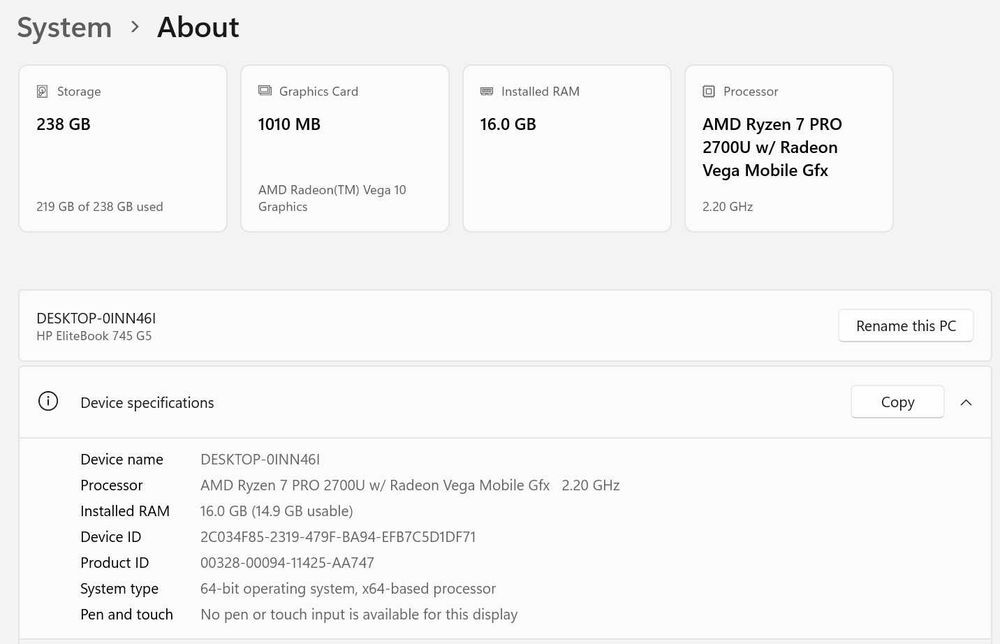Click the DESKTOP-0INN46I PC name header
The width and height of the screenshot is (1000, 644).
96,318
